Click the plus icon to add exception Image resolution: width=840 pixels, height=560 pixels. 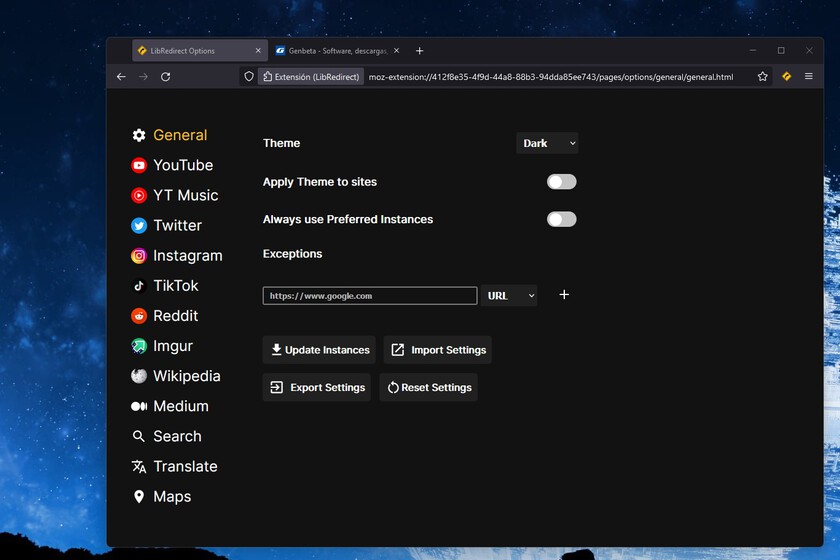click(x=564, y=295)
